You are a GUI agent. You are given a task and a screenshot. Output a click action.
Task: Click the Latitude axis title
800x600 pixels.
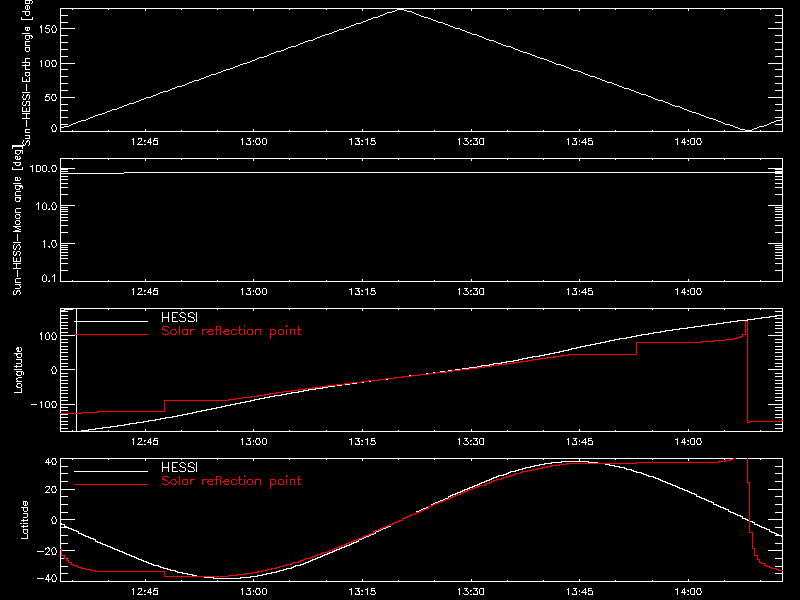(x=24, y=520)
